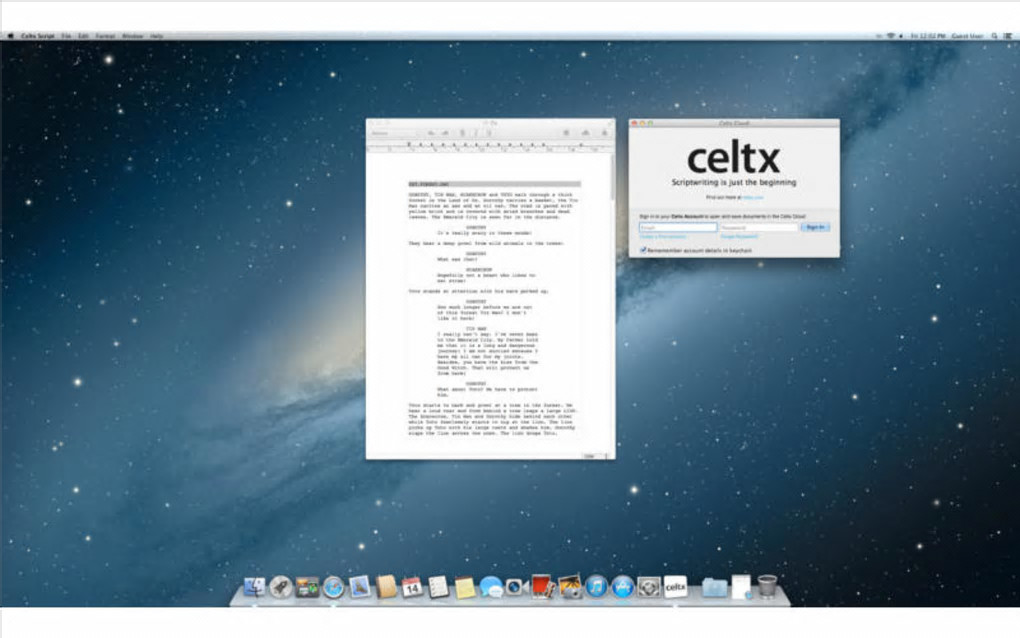
Task: Click the Wi-Fi status icon
Action: tap(891, 36)
